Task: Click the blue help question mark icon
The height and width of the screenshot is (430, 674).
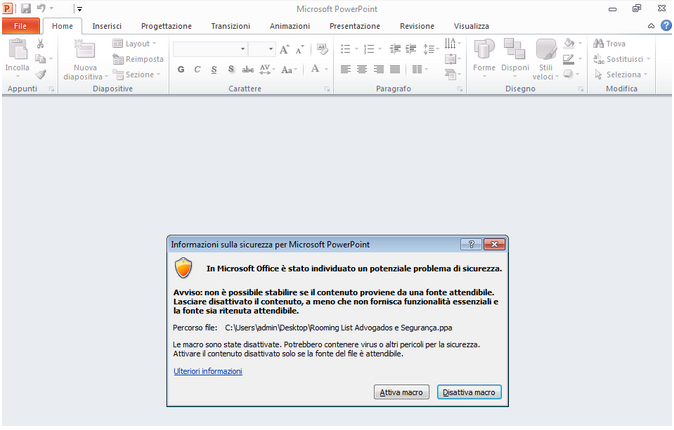Action: pos(666,26)
